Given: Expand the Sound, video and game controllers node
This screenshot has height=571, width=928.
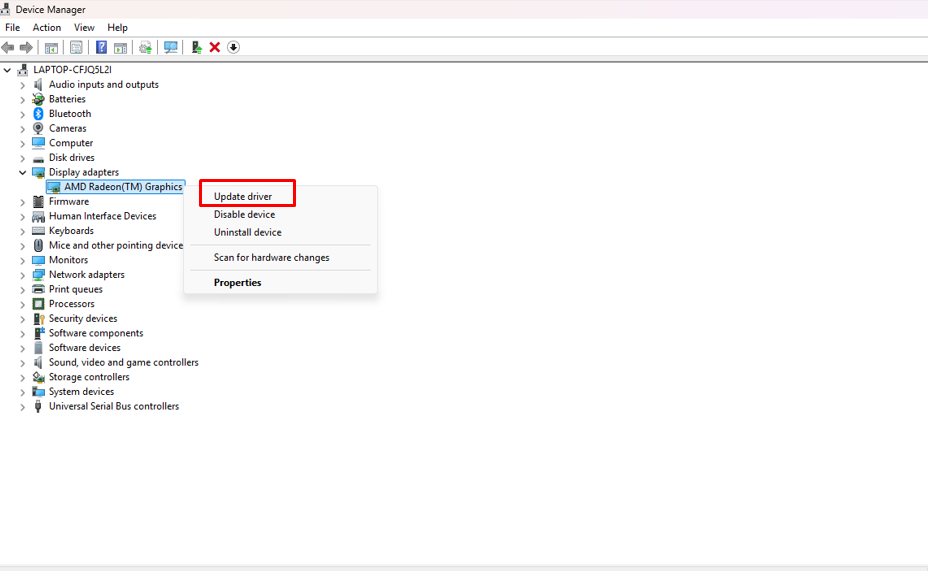Looking at the screenshot, I should click(23, 363).
